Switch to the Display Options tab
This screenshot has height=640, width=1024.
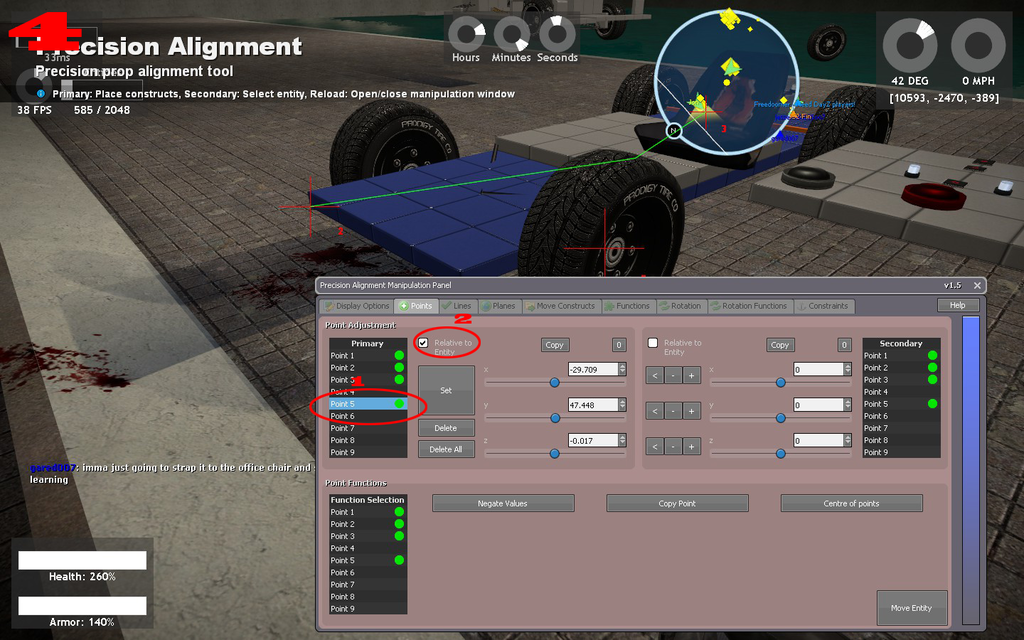[x=362, y=306]
